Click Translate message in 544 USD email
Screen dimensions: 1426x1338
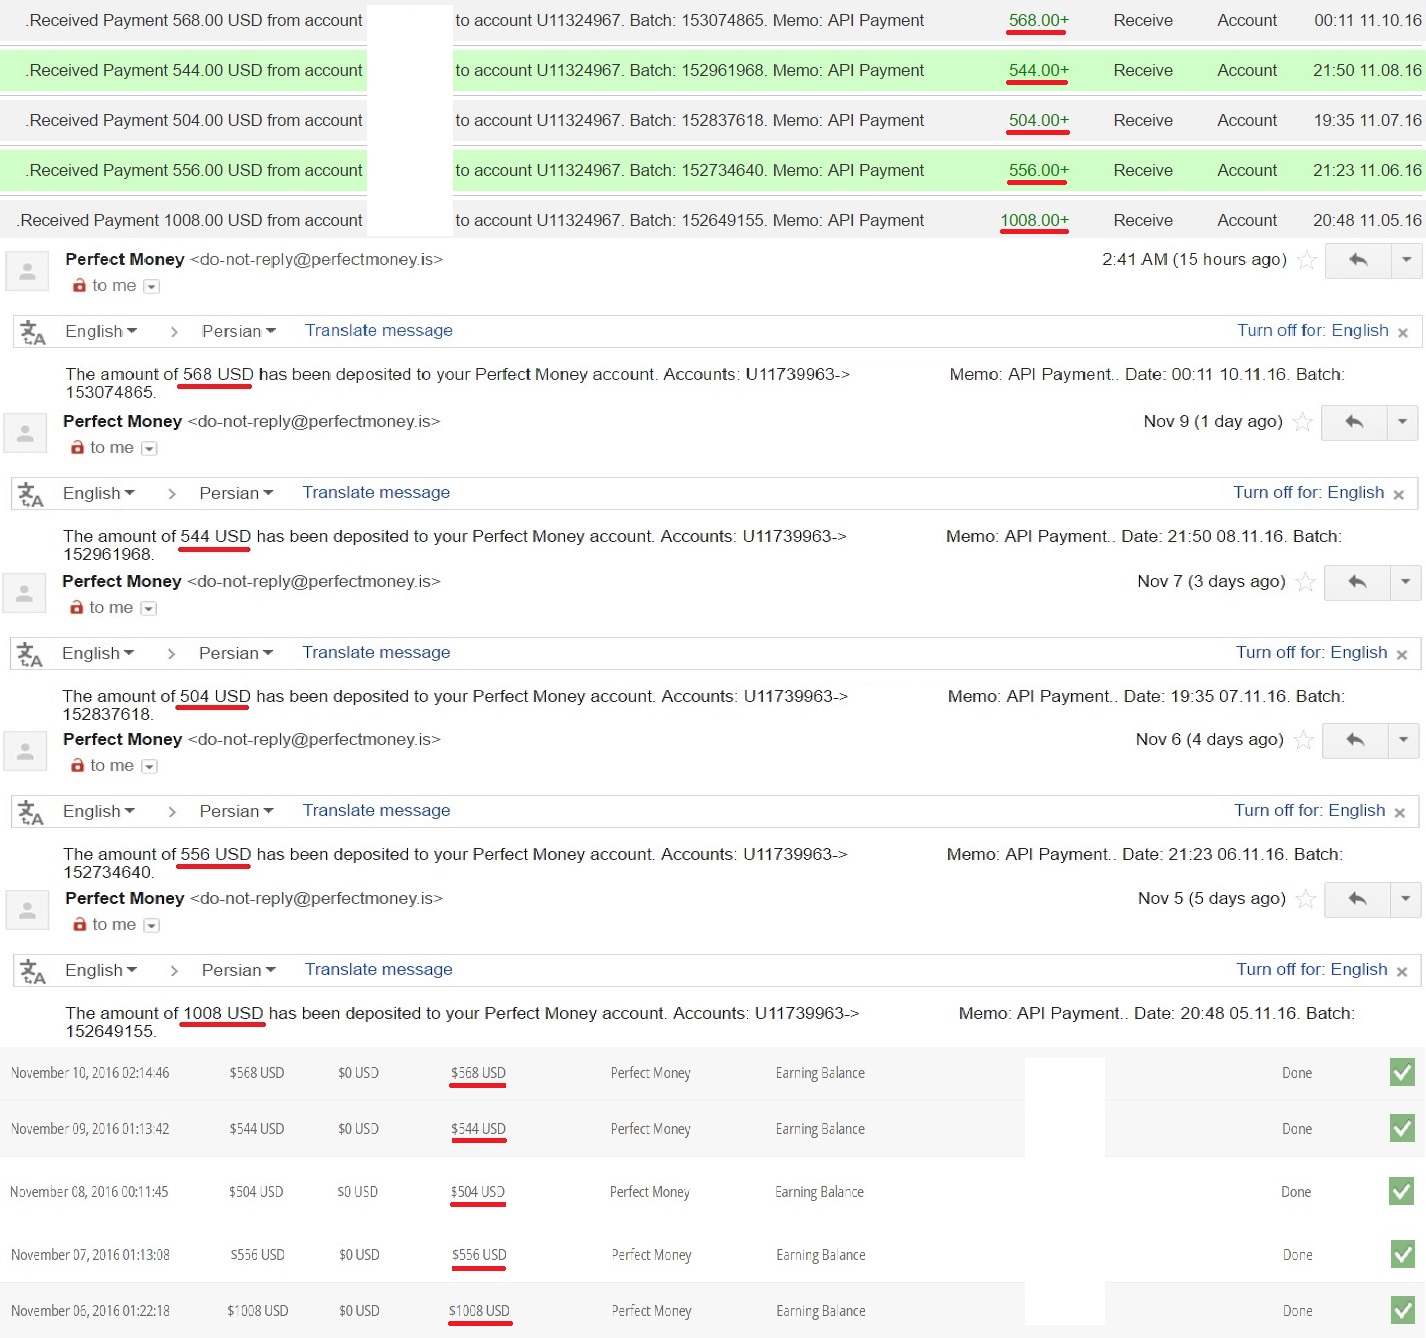pos(376,492)
